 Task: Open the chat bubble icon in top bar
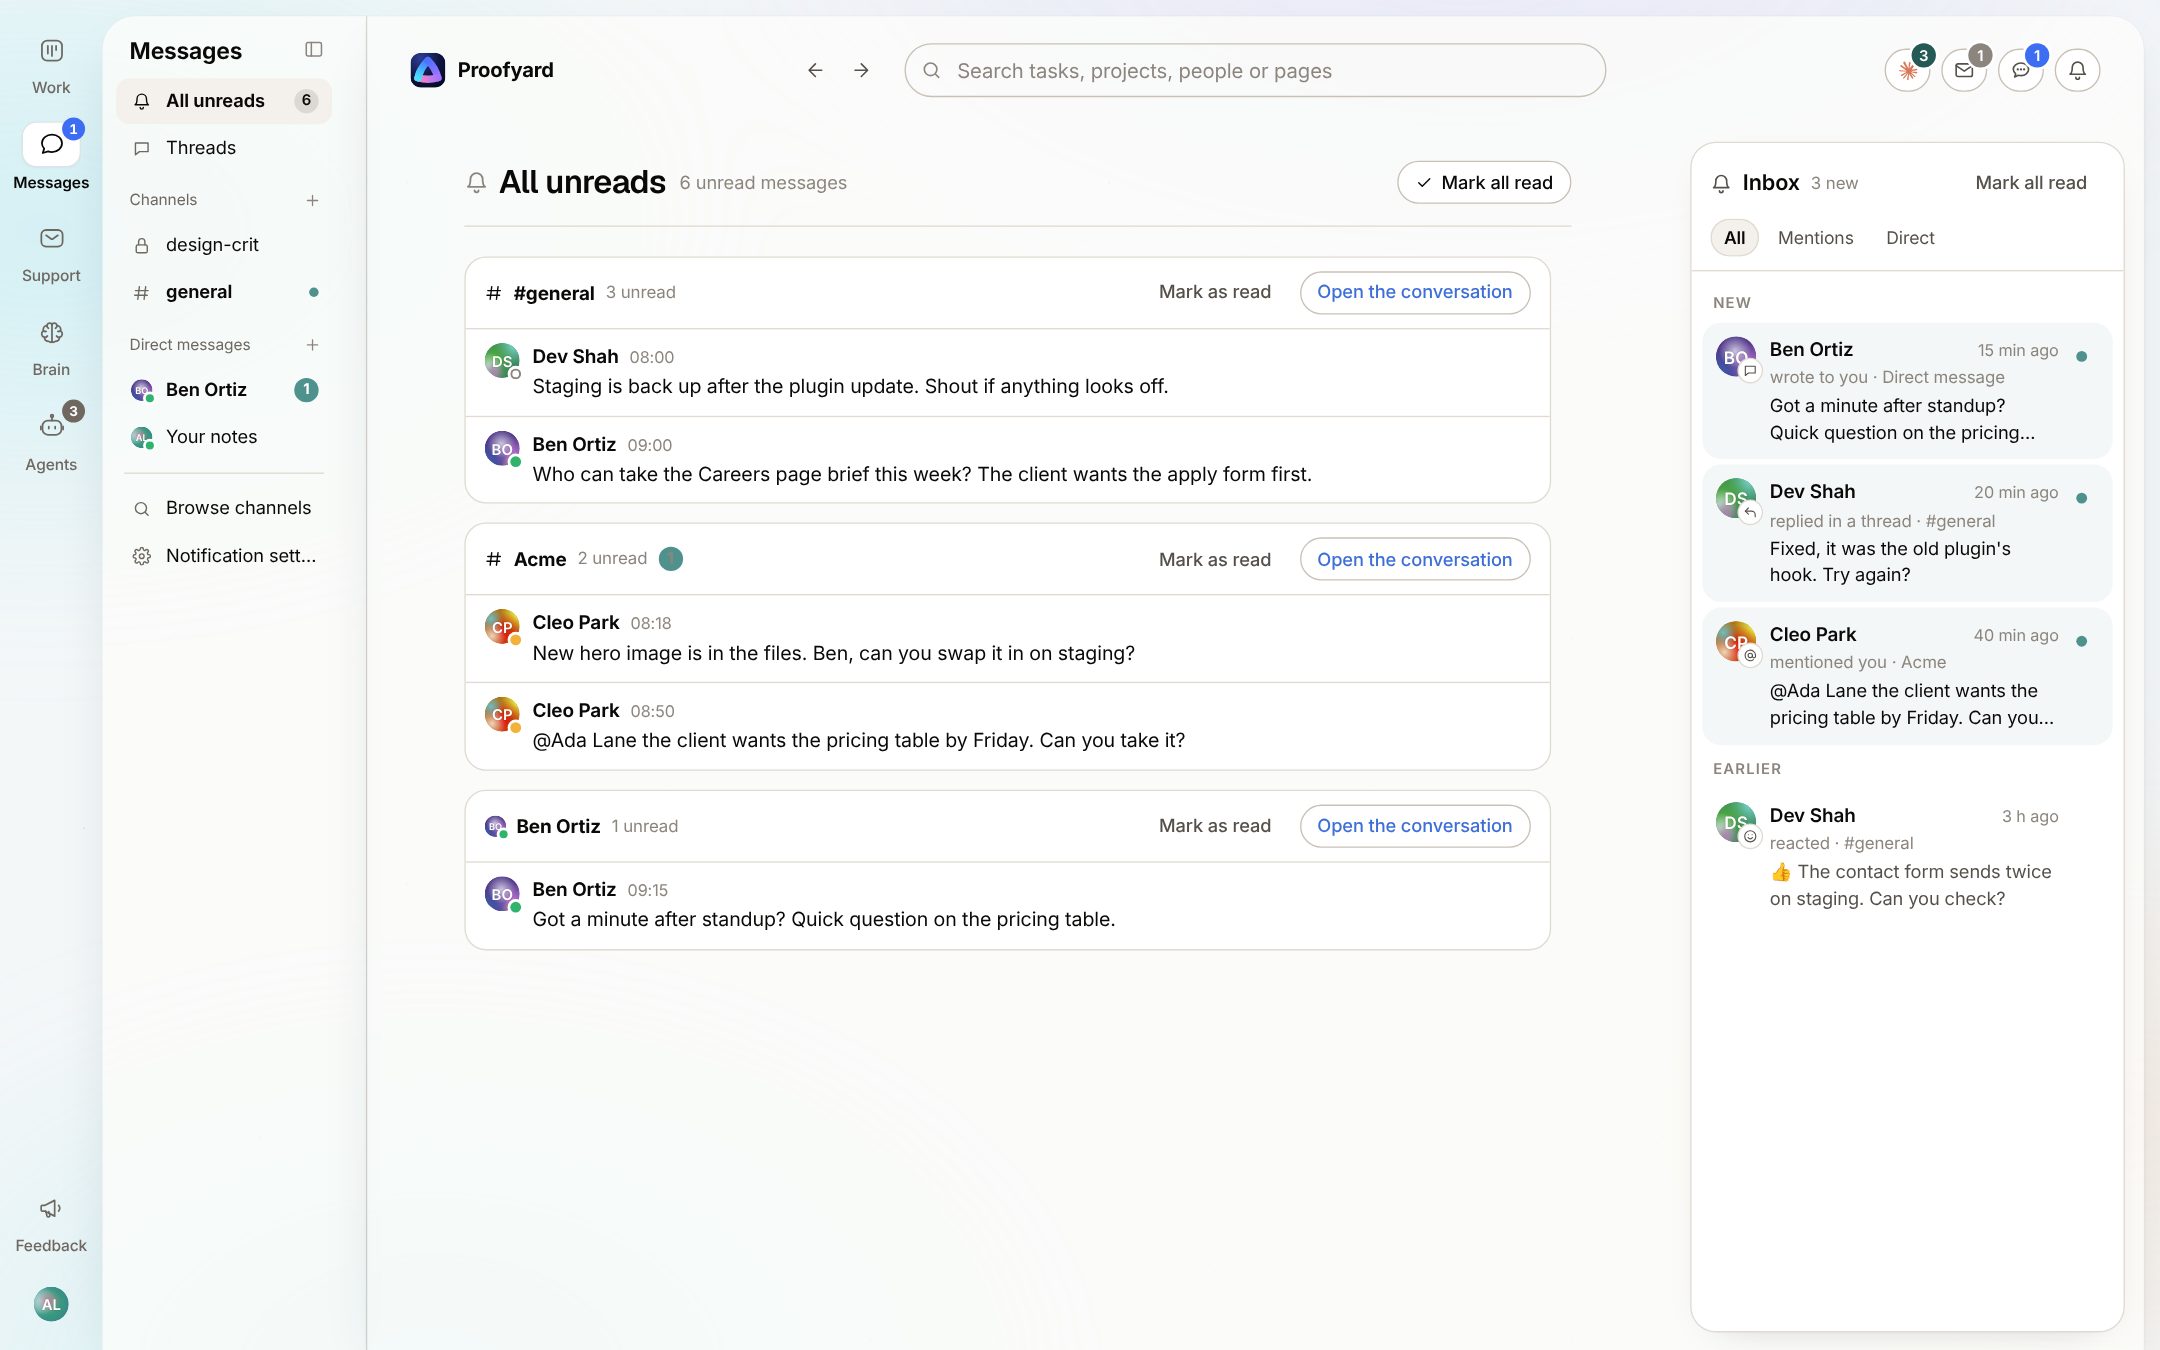point(2021,70)
